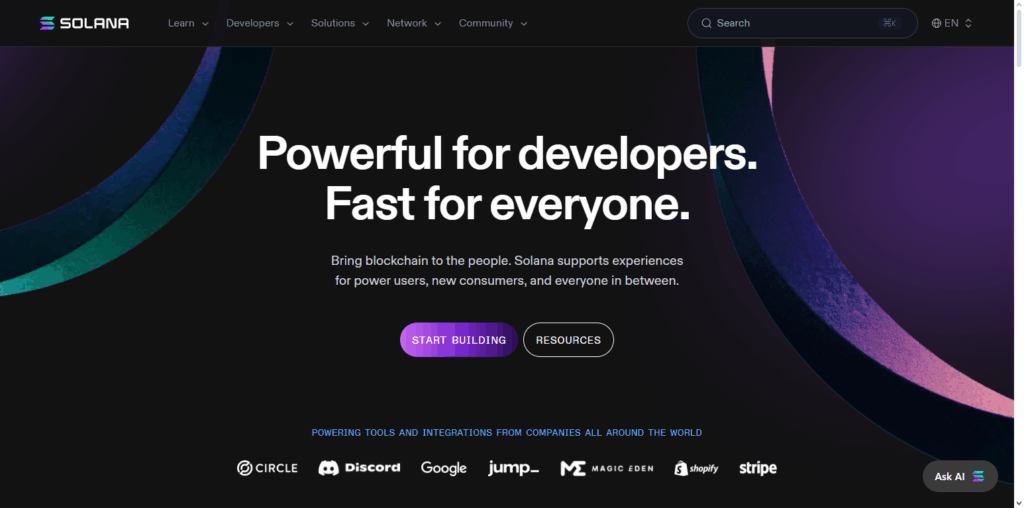Viewport: 1024px width, 508px height.
Task: Open the Ask AI chat button
Action: pyautogui.click(x=960, y=476)
